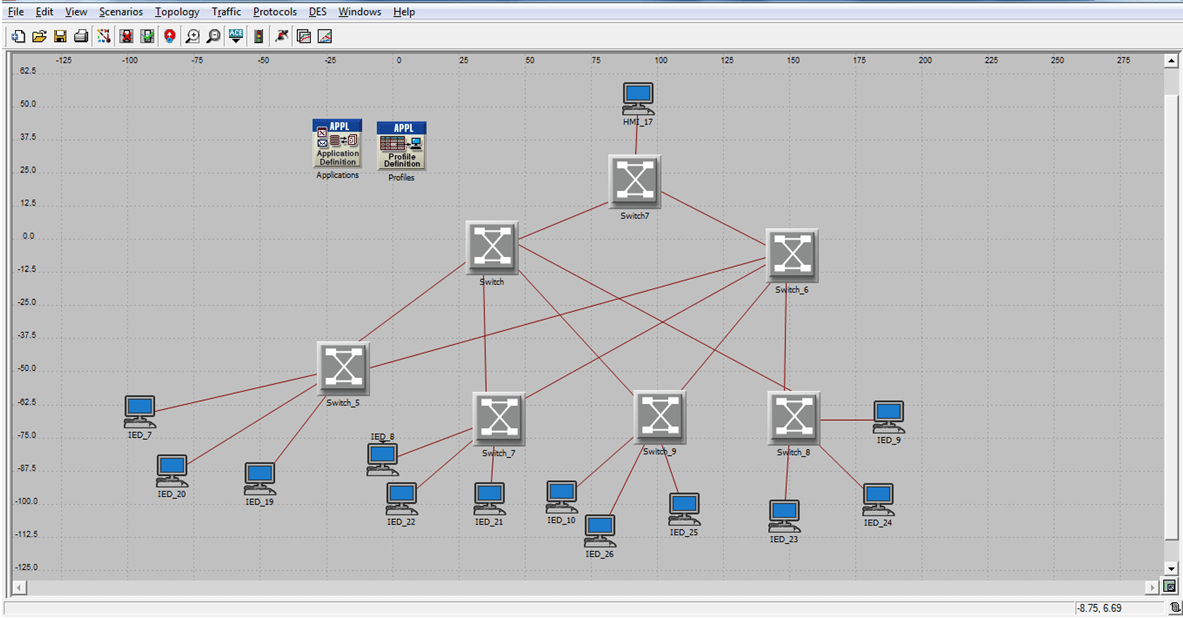The width and height of the screenshot is (1183, 619).
Task: Select the Switch_9 node
Action: (659, 417)
